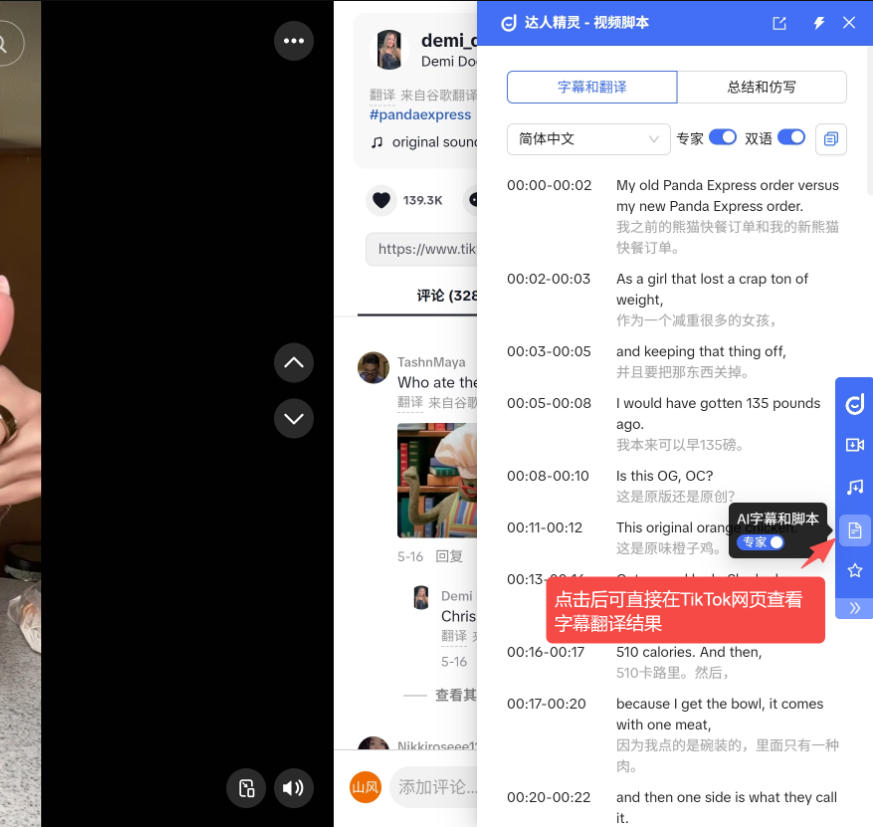873x827 pixels.
Task: Click the video URL field starting https://www.tik
Action: (x=421, y=249)
